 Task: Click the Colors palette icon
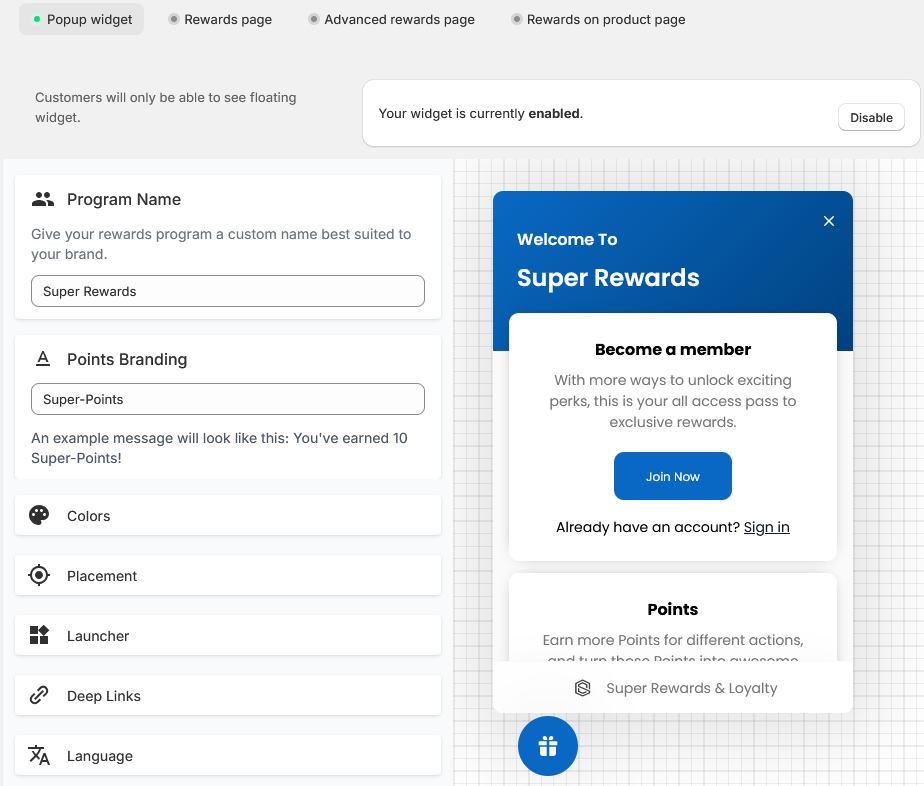click(x=39, y=516)
